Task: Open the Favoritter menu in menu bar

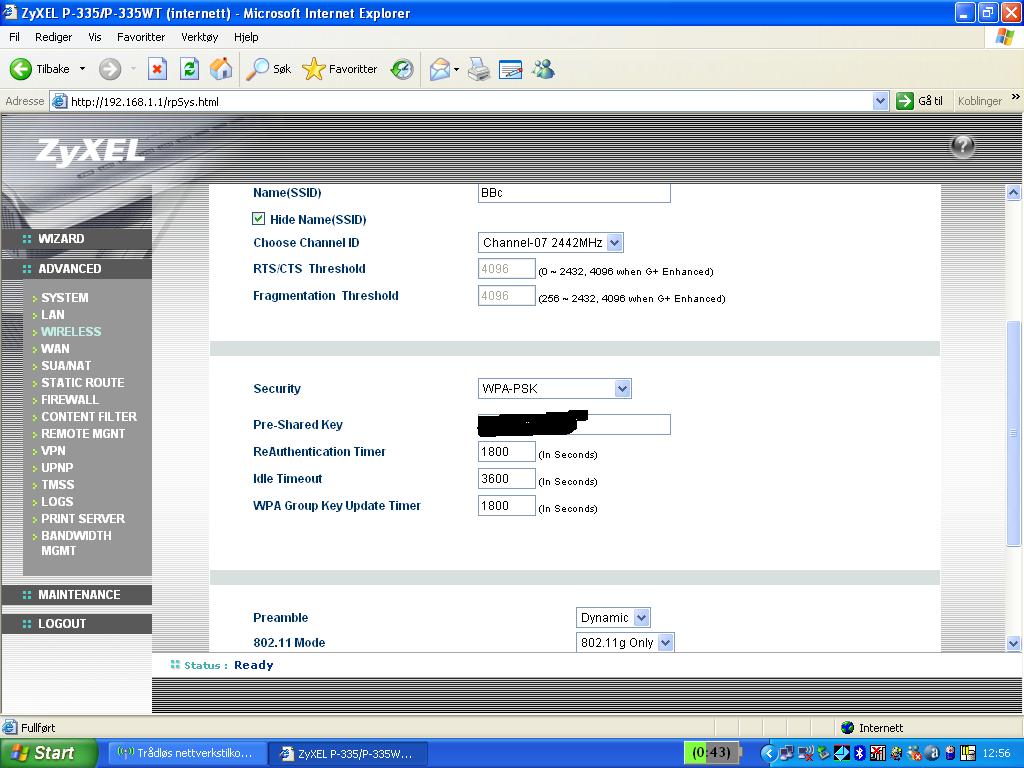Action: 141,37
